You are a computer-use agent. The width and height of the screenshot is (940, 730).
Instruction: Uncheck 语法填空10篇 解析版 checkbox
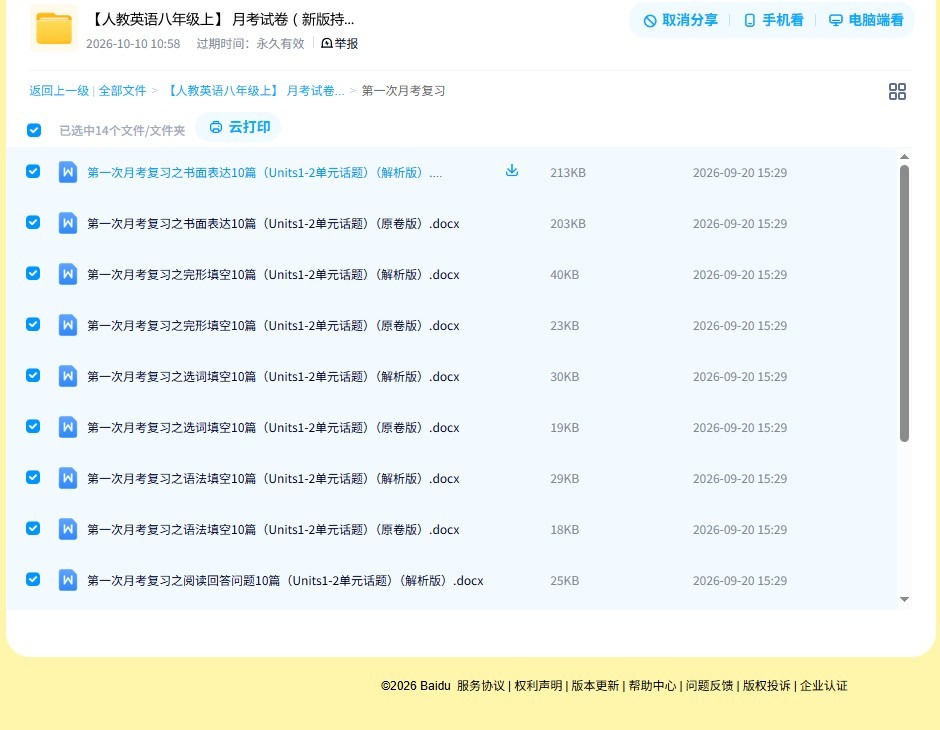[33, 477]
